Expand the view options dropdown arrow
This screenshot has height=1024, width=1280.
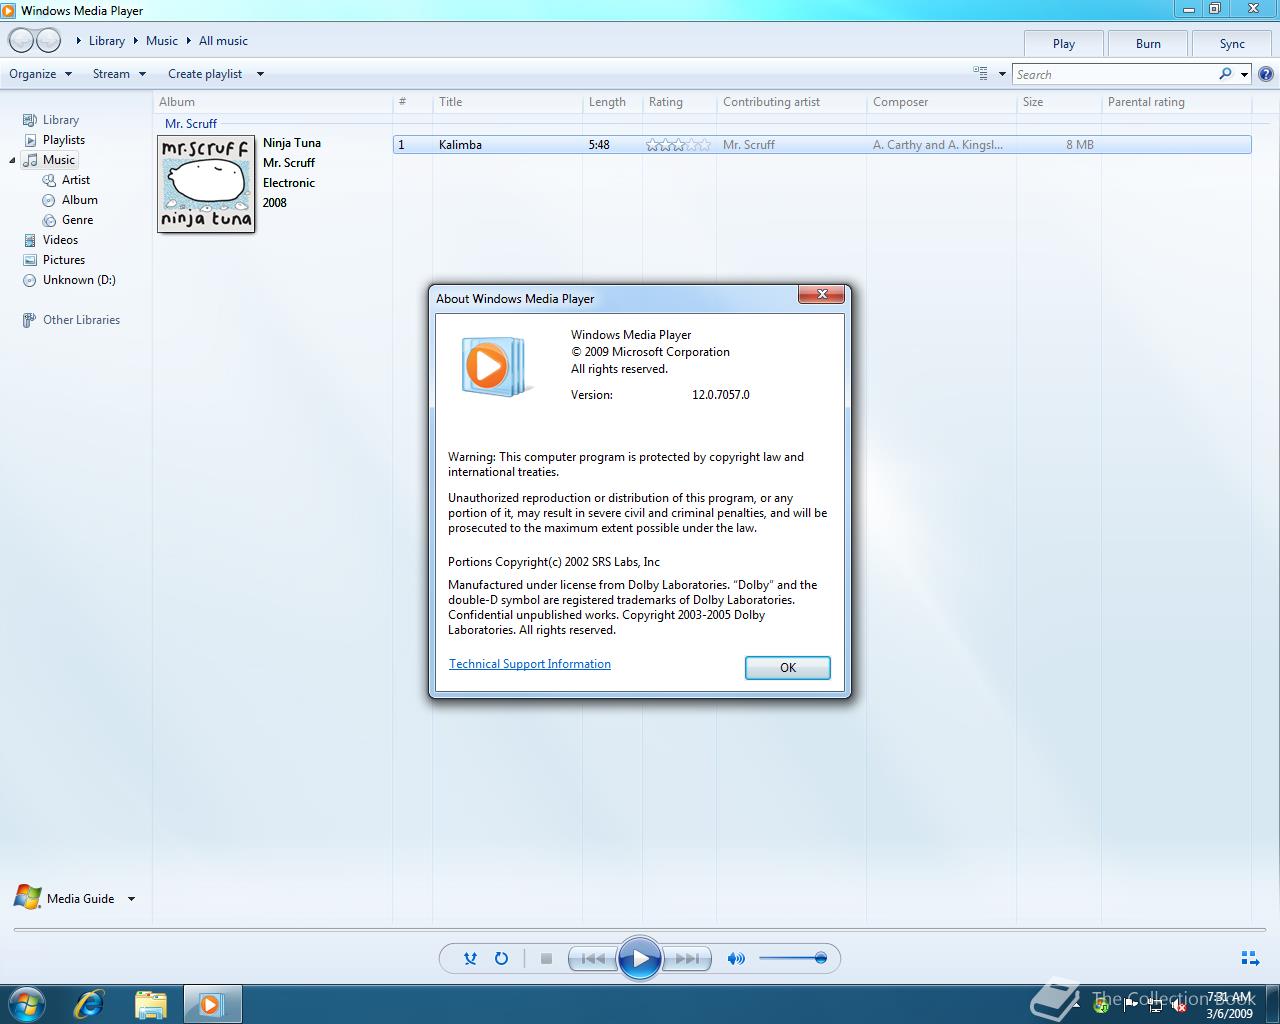(1002, 74)
